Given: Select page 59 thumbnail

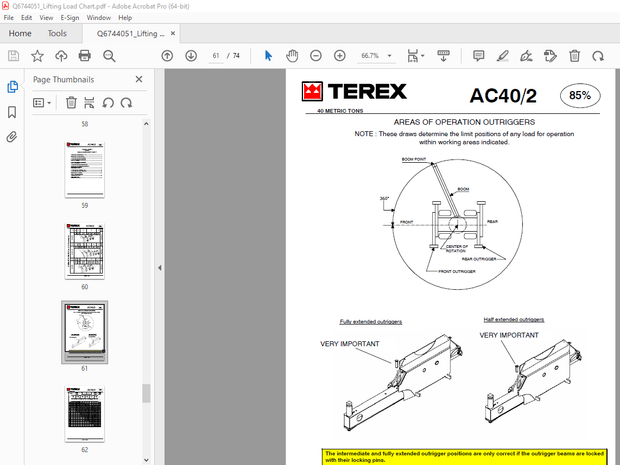Looking at the screenshot, I should pyautogui.click(x=85, y=170).
